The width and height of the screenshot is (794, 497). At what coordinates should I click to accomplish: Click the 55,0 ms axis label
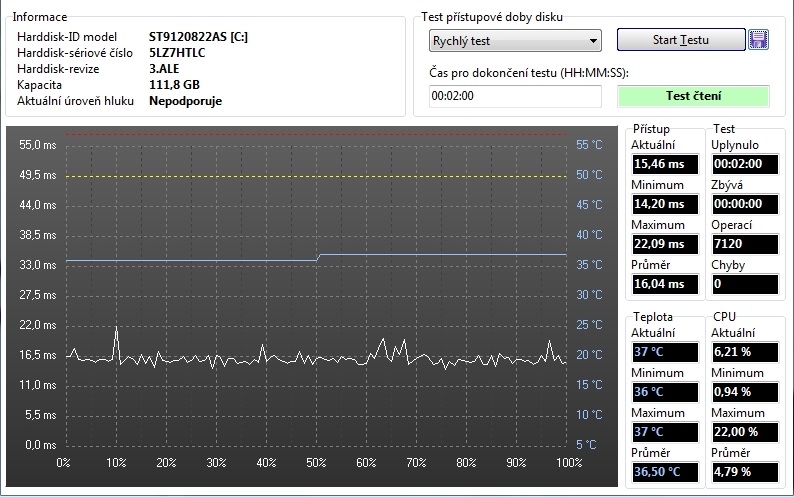tap(37, 145)
